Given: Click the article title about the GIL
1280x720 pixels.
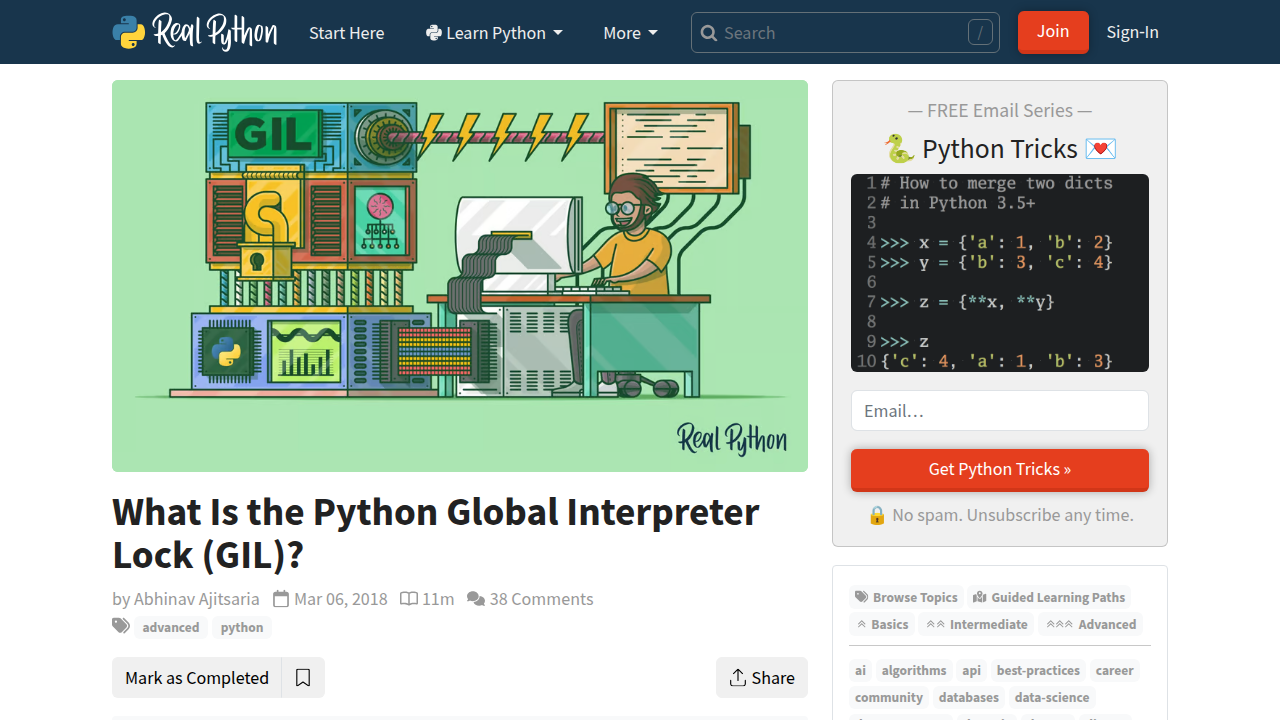Looking at the screenshot, I should click(436, 533).
